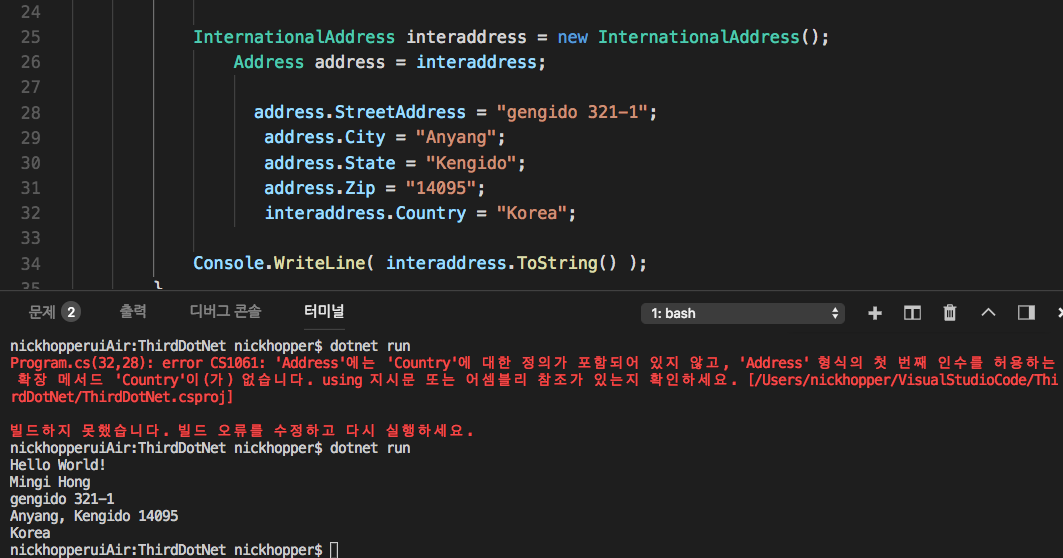The width and height of the screenshot is (1063, 558).
Task: Create a new terminal with plus icon
Action: [875, 313]
